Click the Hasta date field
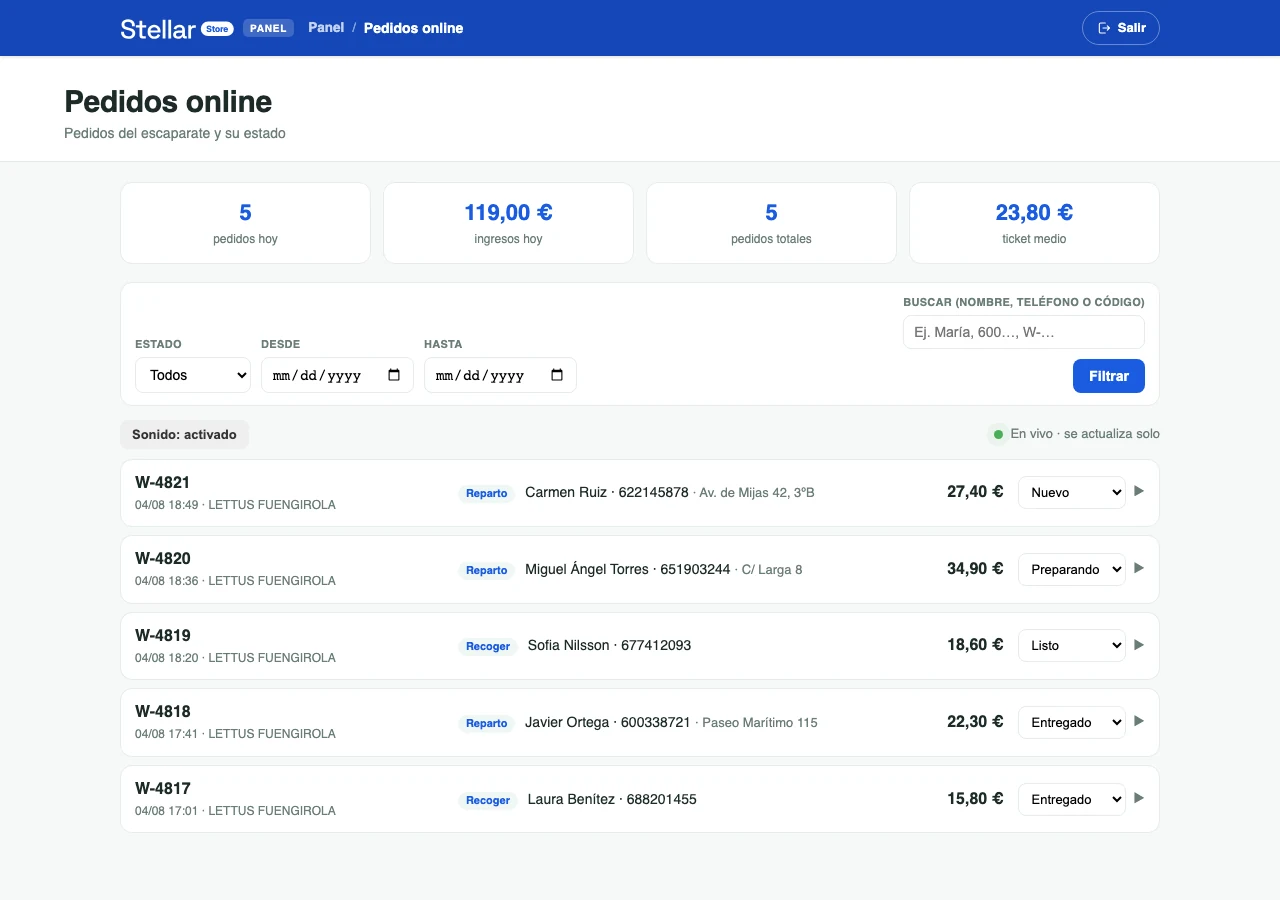 coord(500,375)
